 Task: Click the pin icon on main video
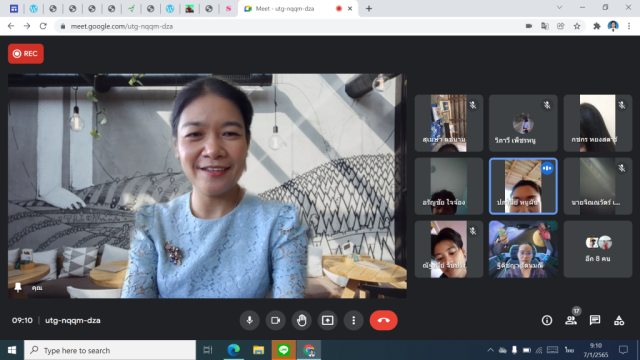[18, 287]
